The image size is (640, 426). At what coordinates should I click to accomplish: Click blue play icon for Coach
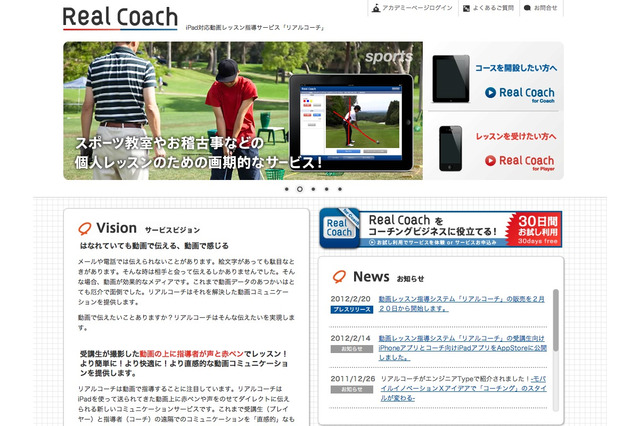click(x=491, y=92)
